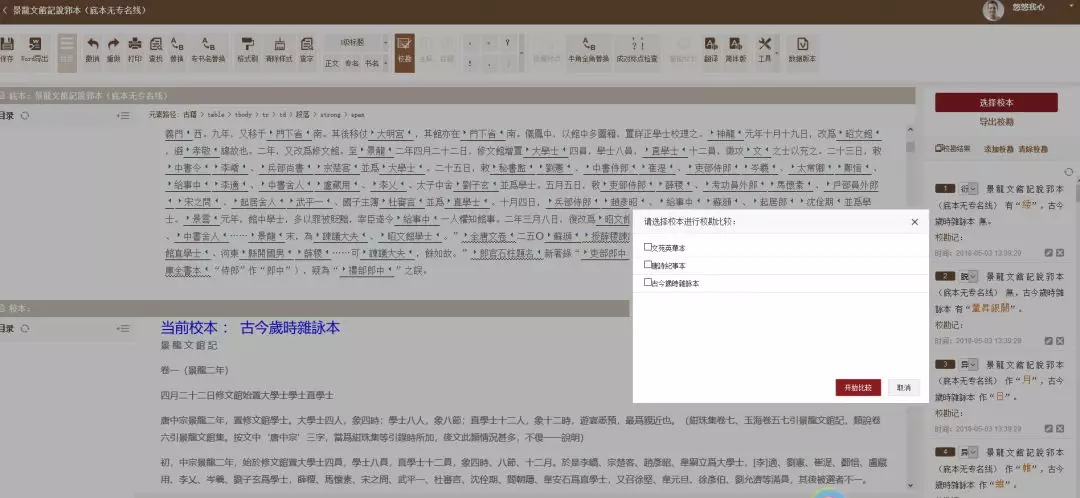Screen dimensions: 1080x498
Task: Click the back arrow beside the document title
Action: click(x=5, y=10)
